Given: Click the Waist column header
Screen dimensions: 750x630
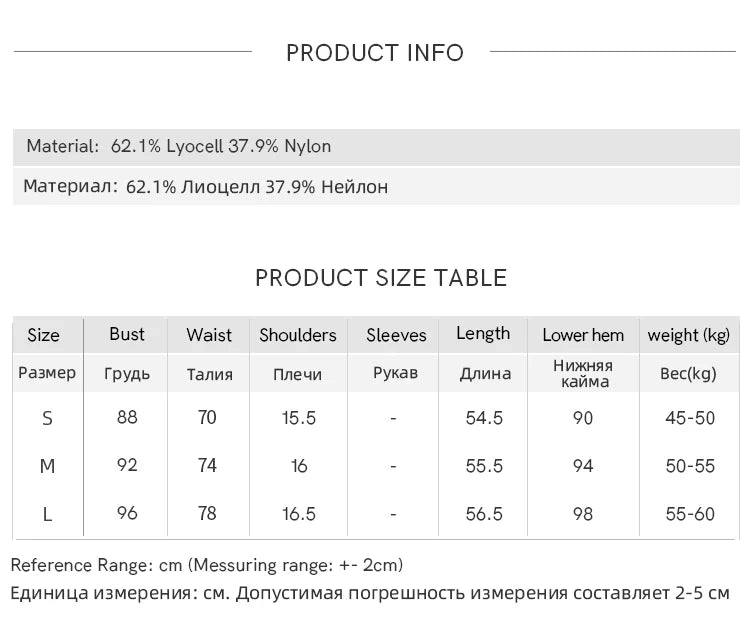Looking at the screenshot, I should (209, 335).
